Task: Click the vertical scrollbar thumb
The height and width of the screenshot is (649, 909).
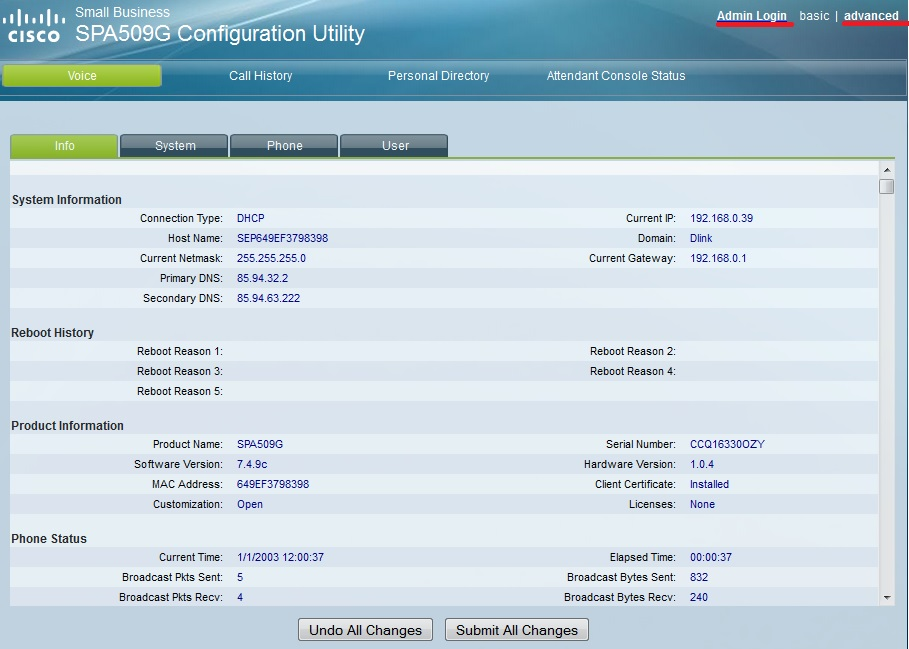Action: (886, 186)
